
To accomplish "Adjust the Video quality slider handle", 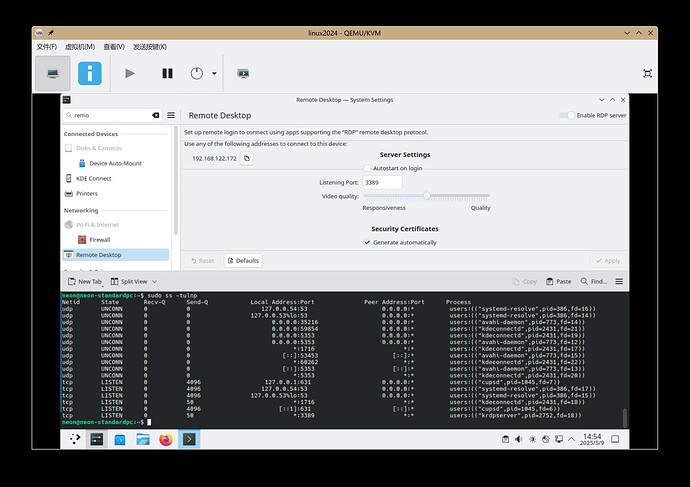I will [x=426, y=196].
